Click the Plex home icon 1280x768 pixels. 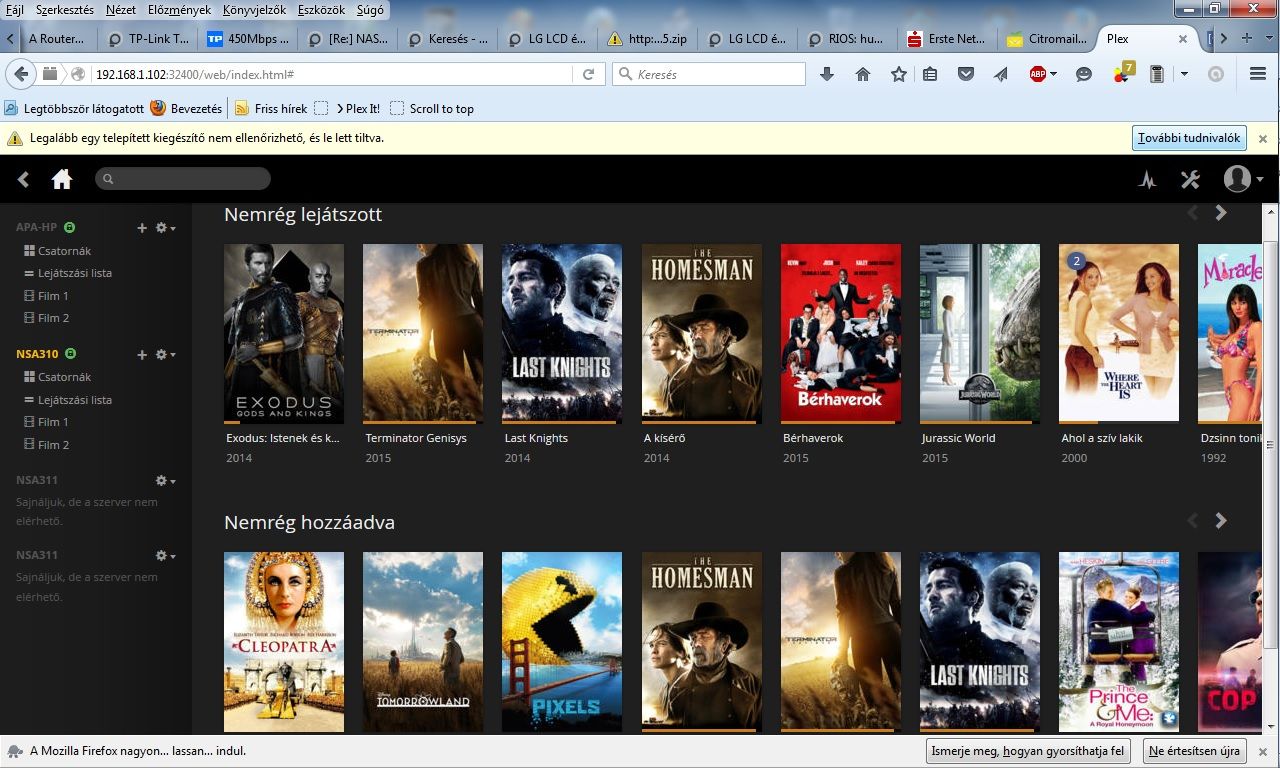[x=62, y=179]
